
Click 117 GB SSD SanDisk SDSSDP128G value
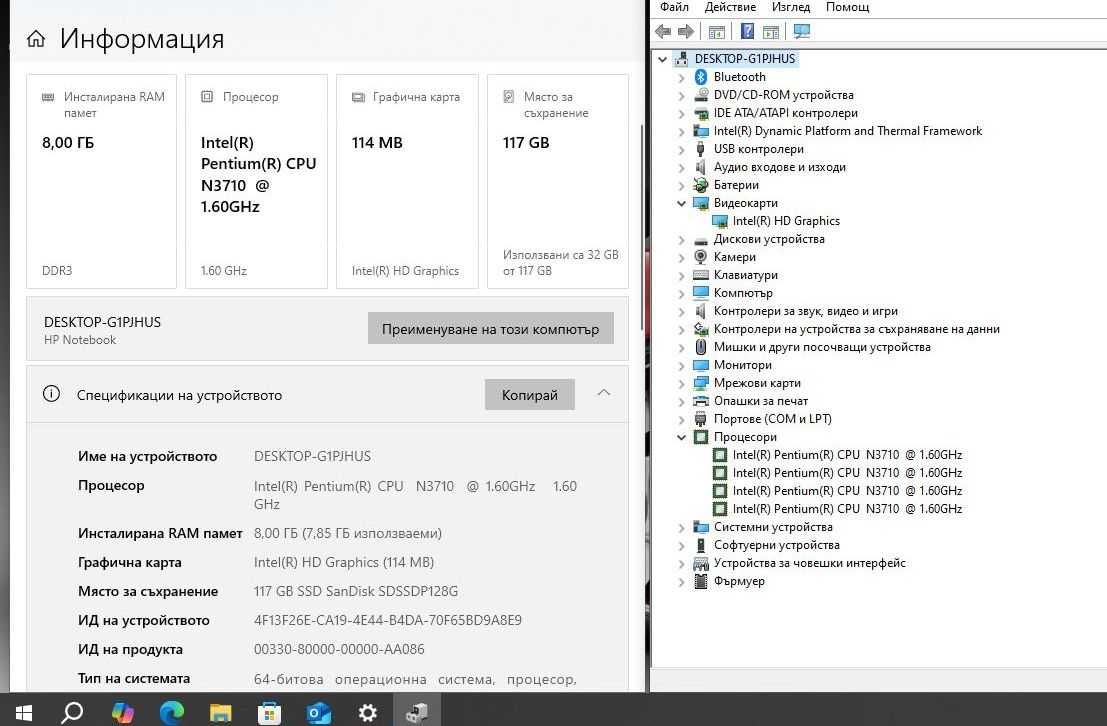point(356,591)
